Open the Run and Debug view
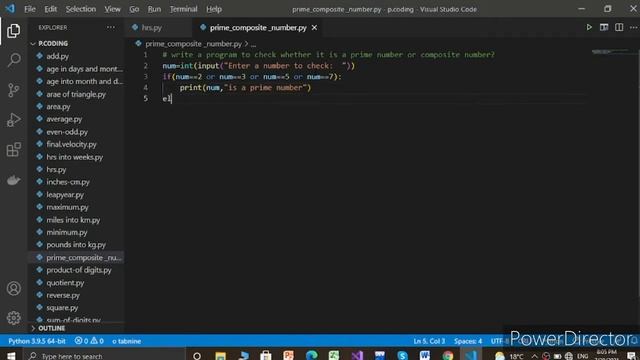640x360 pixels. pyautogui.click(x=13, y=120)
